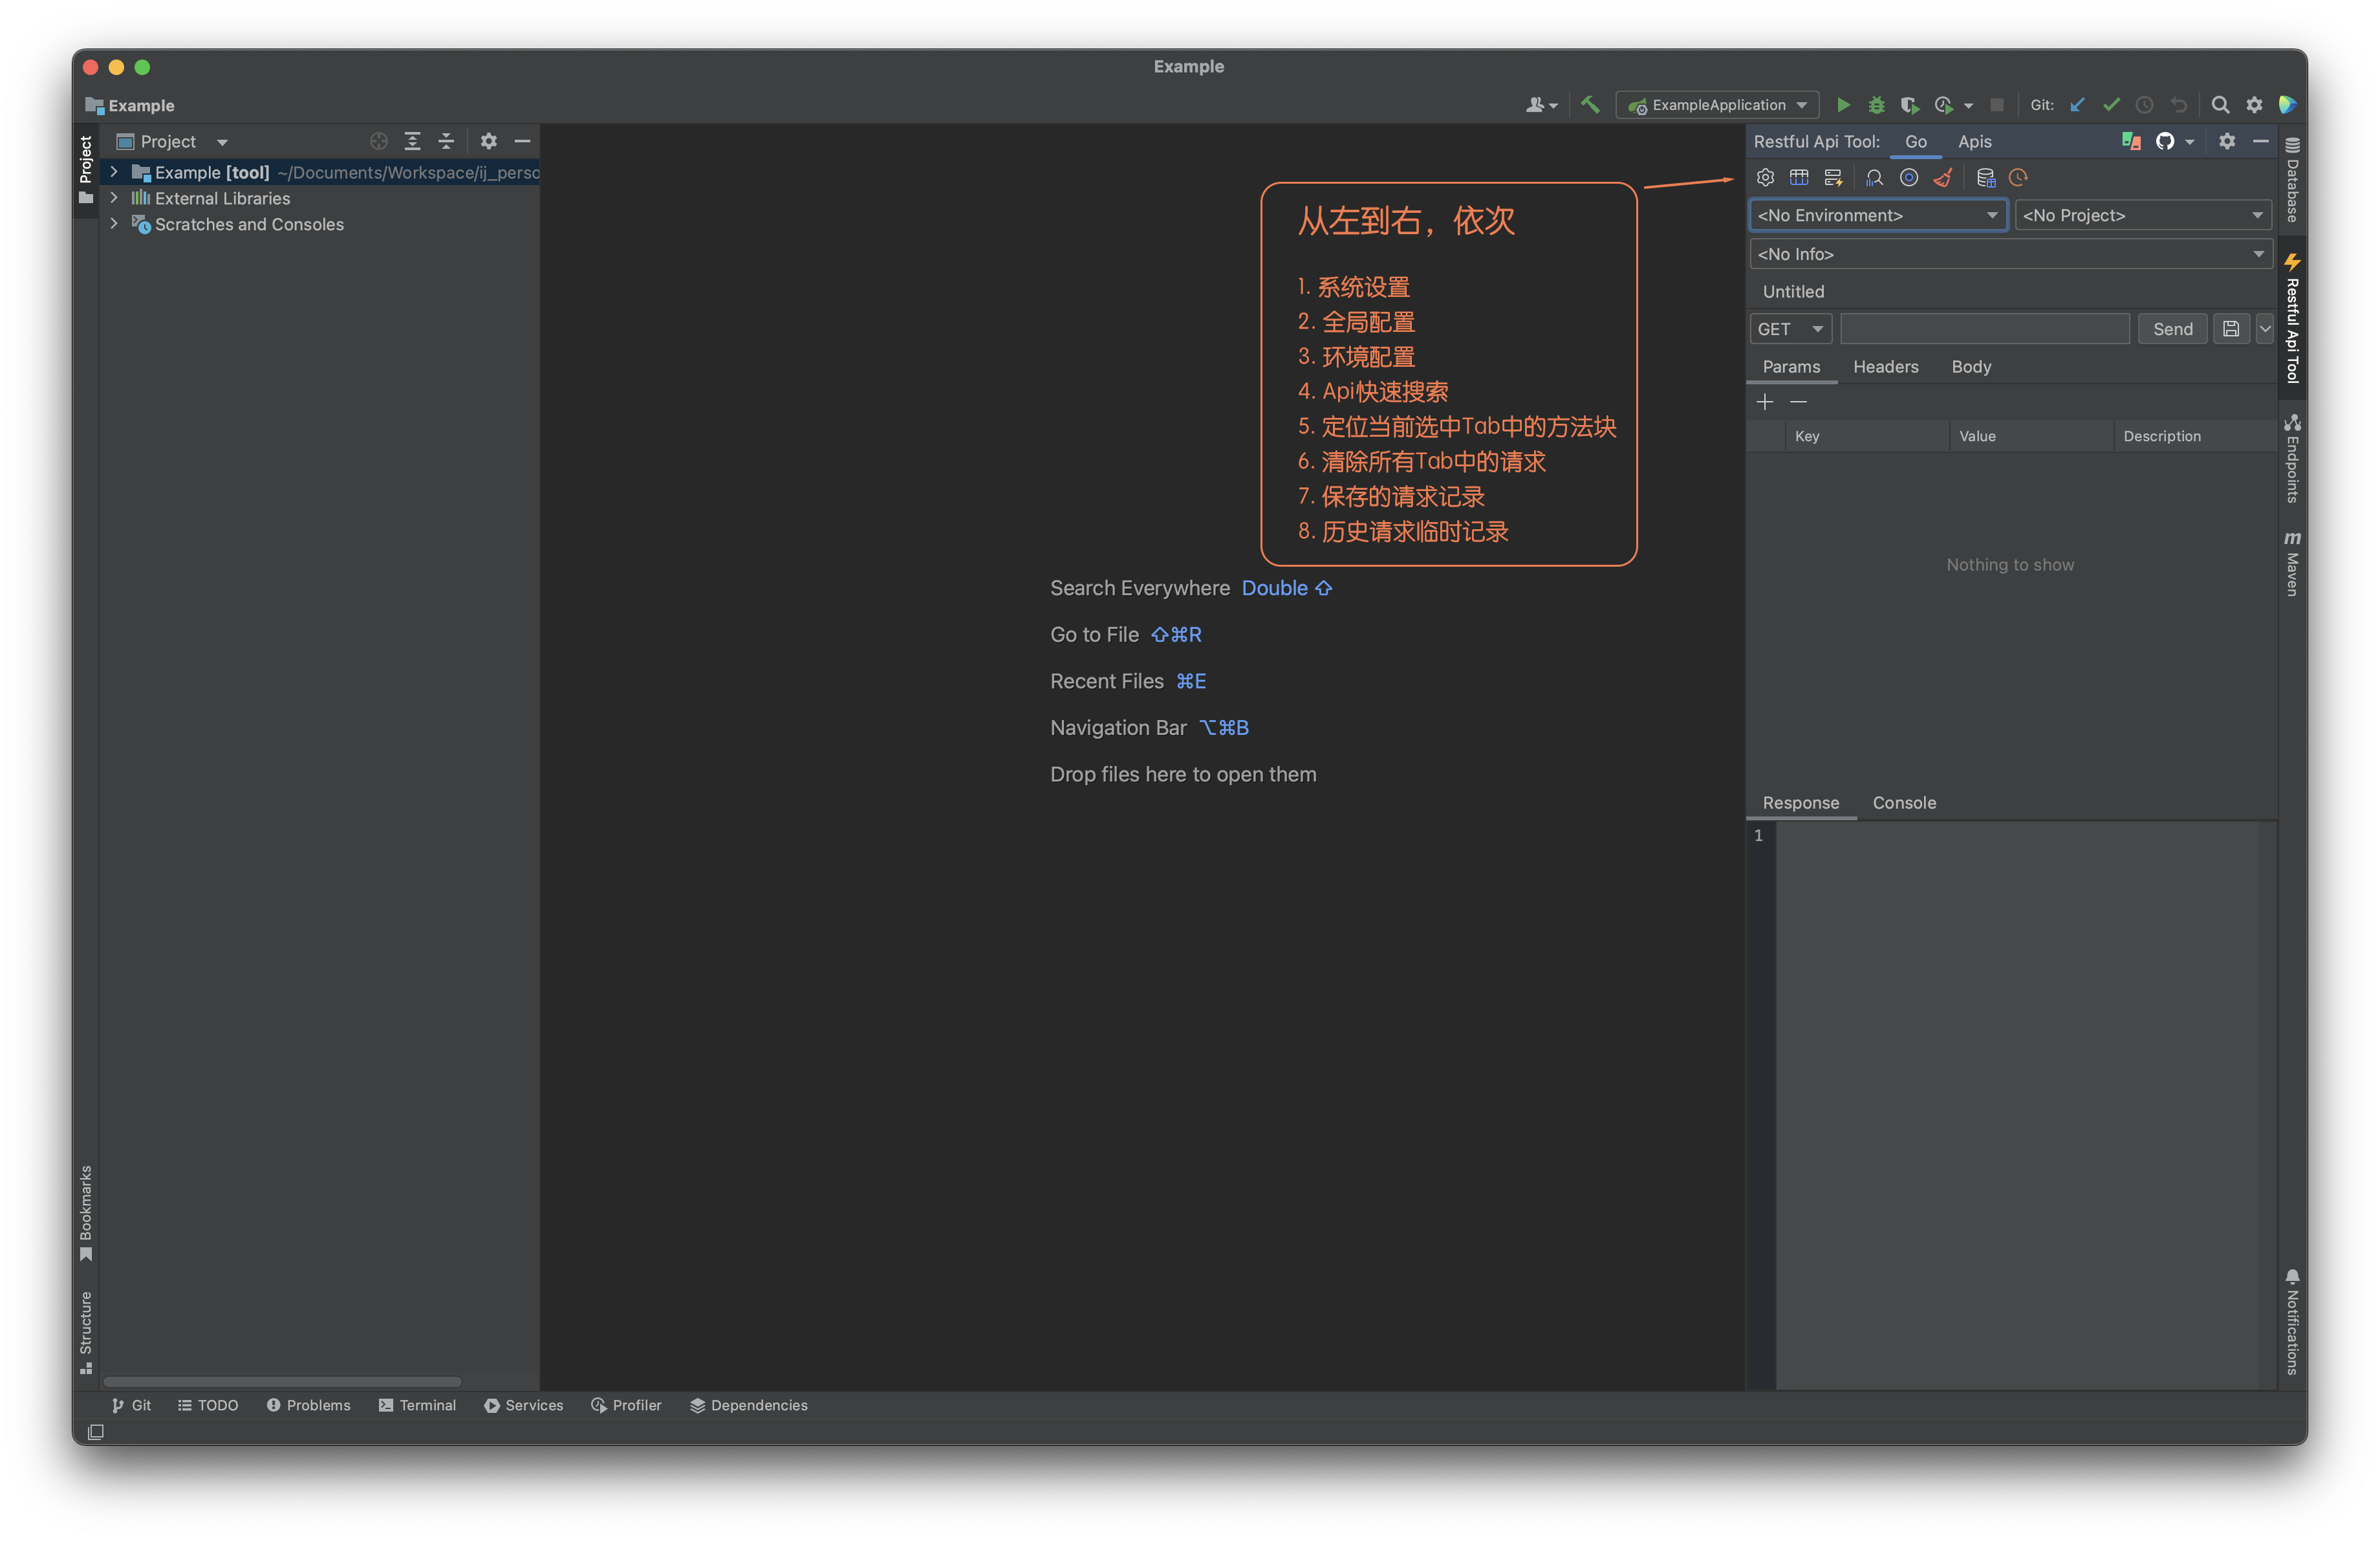Viewport: 2380px width, 1541px height.
Task: Clear all tab requests with broom icon
Action: click(x=1944, y=177)
